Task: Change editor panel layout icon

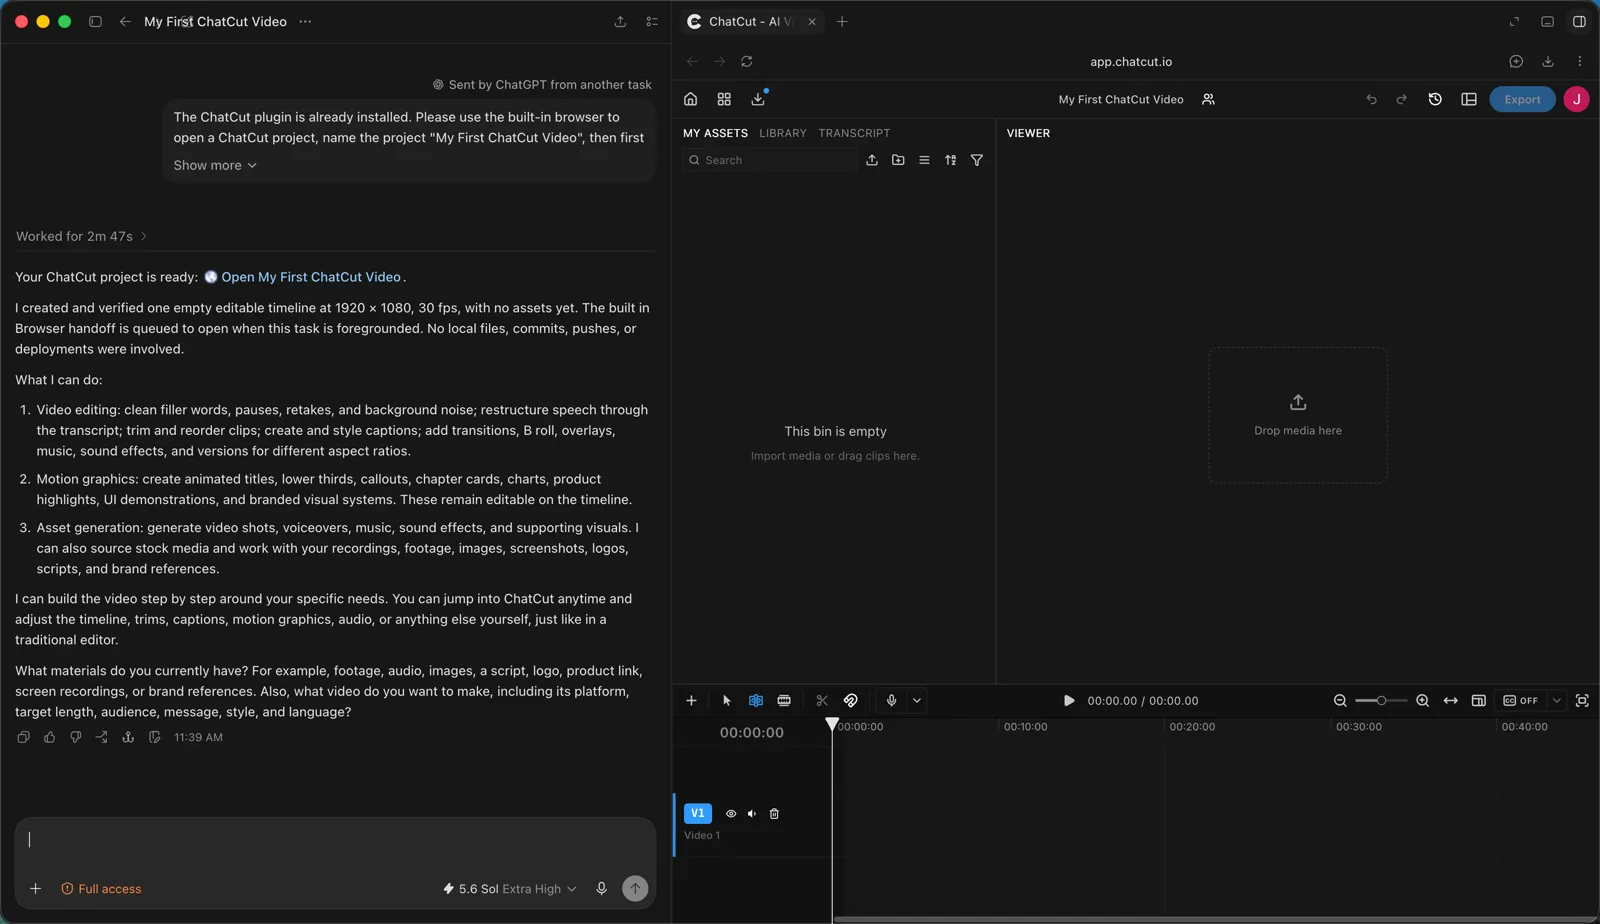Action: 1469,99
